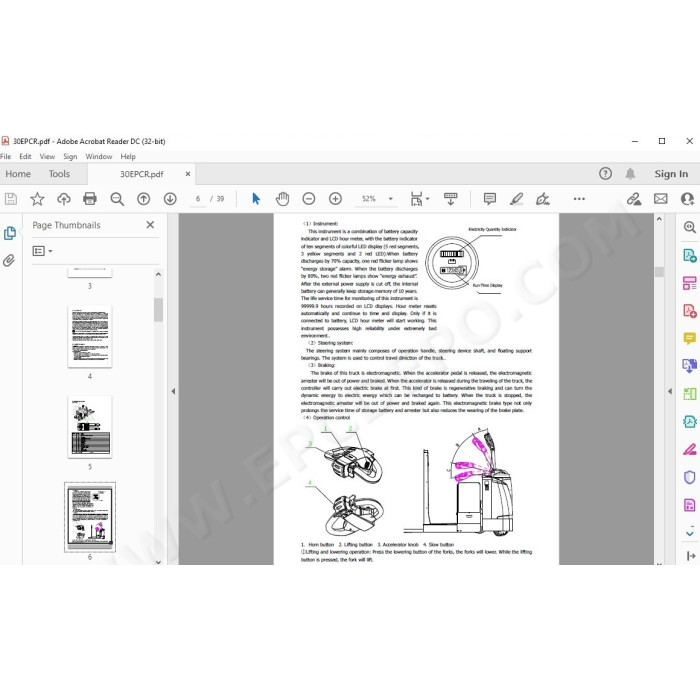Zoom out with minus icon
The image size is (700, 700).
click(308, 199)
